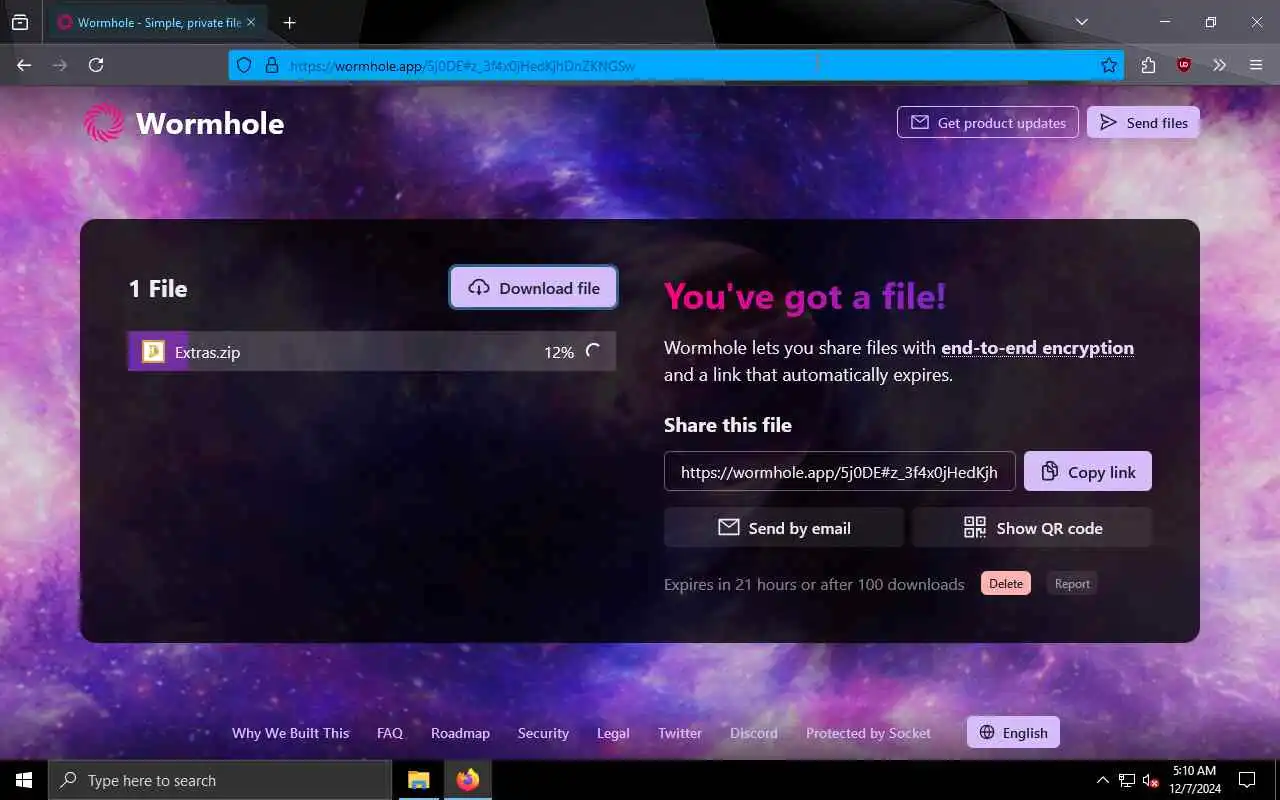Click the Firefox View icon

pyautogui.click(x=20, y=22)
